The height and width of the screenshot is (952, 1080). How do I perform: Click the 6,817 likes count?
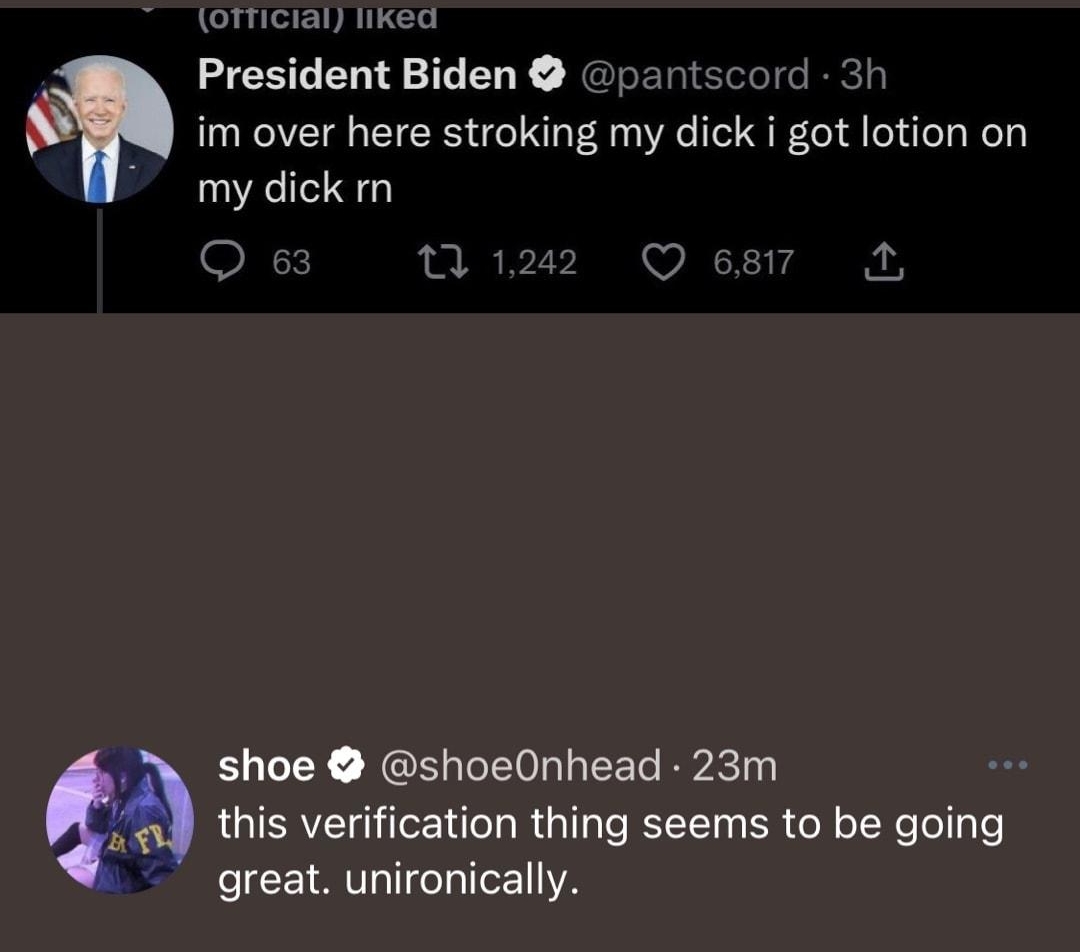[x=754, y=262]
